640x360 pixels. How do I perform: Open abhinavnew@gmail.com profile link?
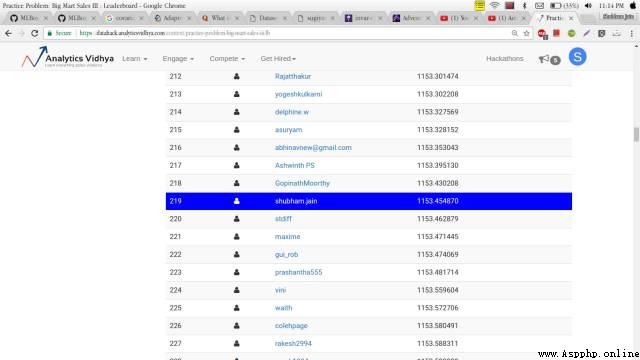coord(313,148)
